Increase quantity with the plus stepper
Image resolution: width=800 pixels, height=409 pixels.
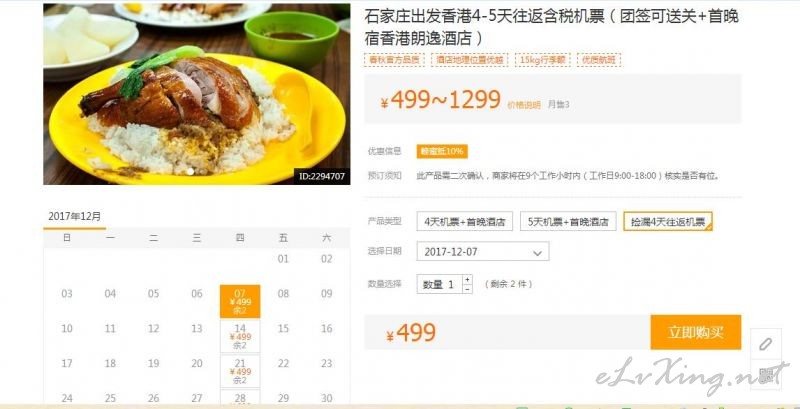(x=467, y=279)
